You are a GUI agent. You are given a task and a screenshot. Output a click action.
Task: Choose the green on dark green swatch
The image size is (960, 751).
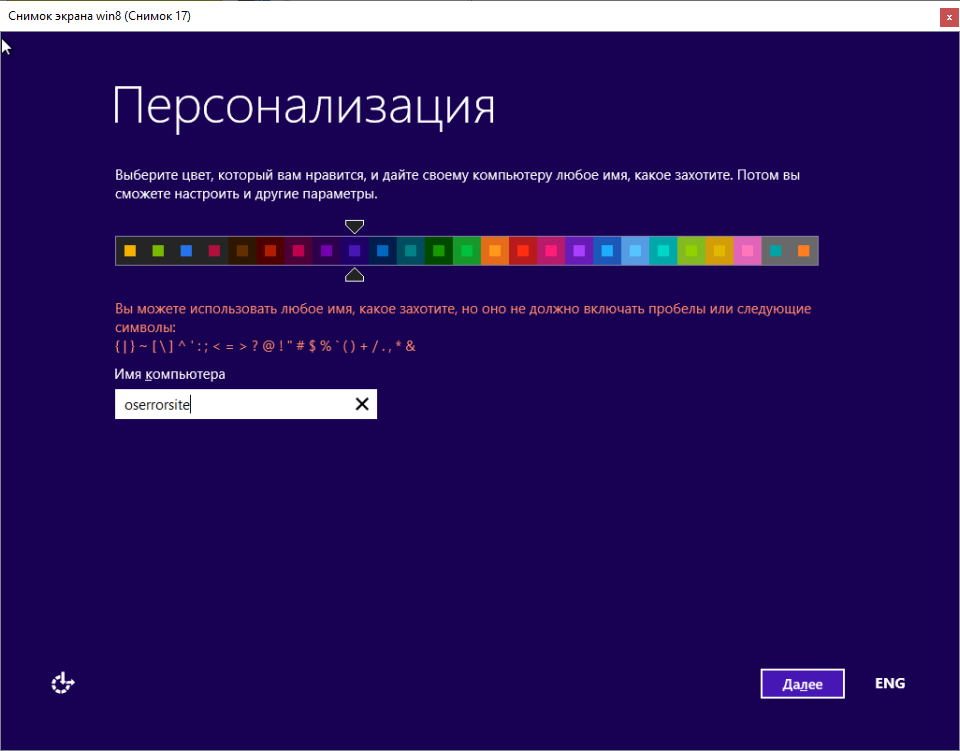(x=438, y=251)
